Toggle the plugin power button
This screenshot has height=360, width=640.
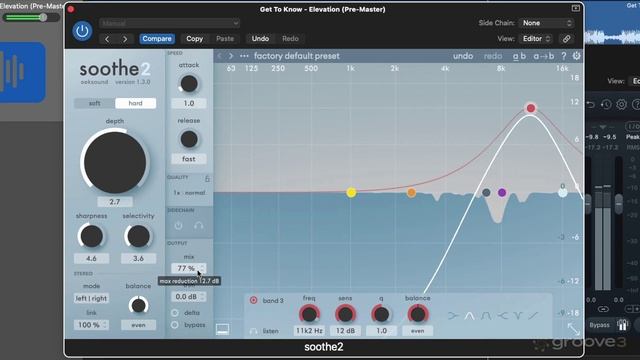click(x=82, y=31)
